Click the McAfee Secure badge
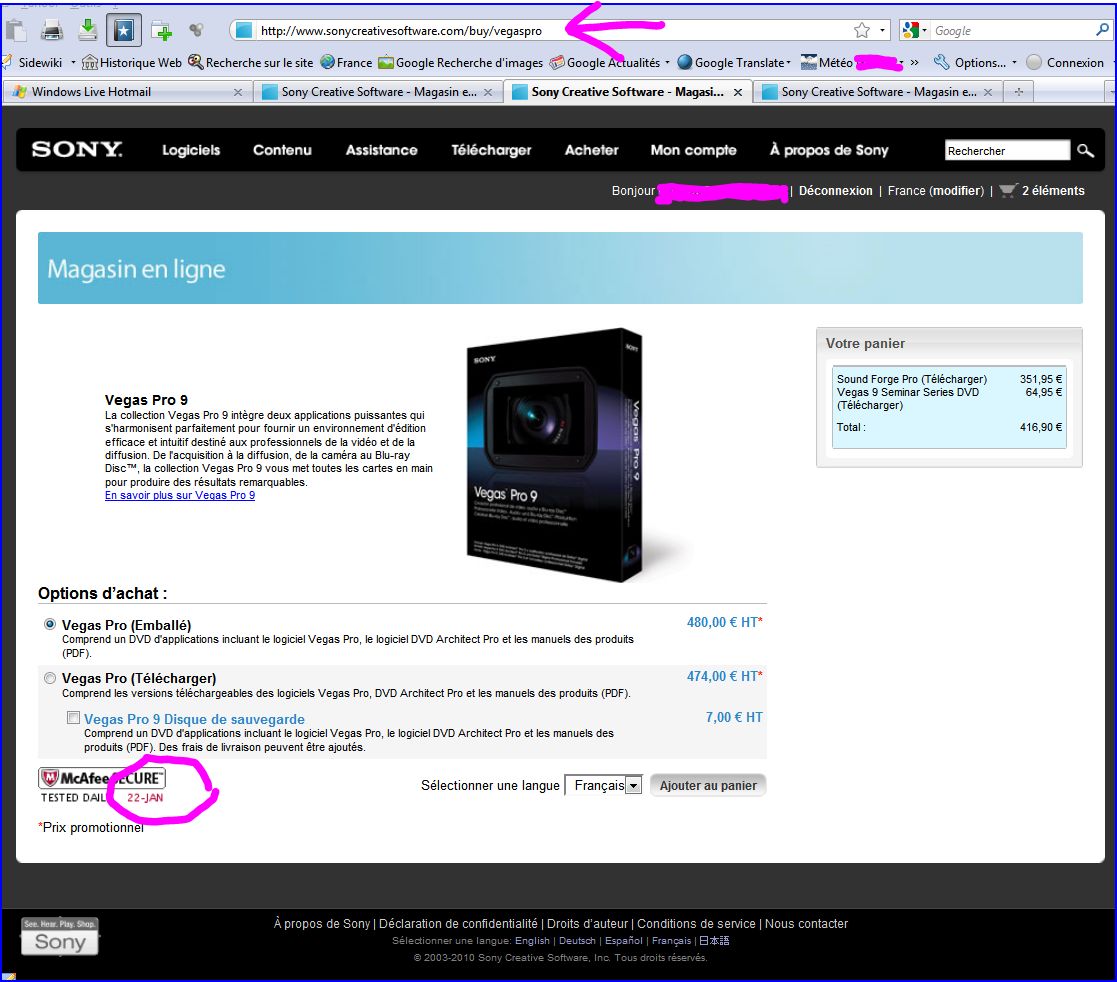This screenshot has height=982, width=1117. tap(102, 787)
